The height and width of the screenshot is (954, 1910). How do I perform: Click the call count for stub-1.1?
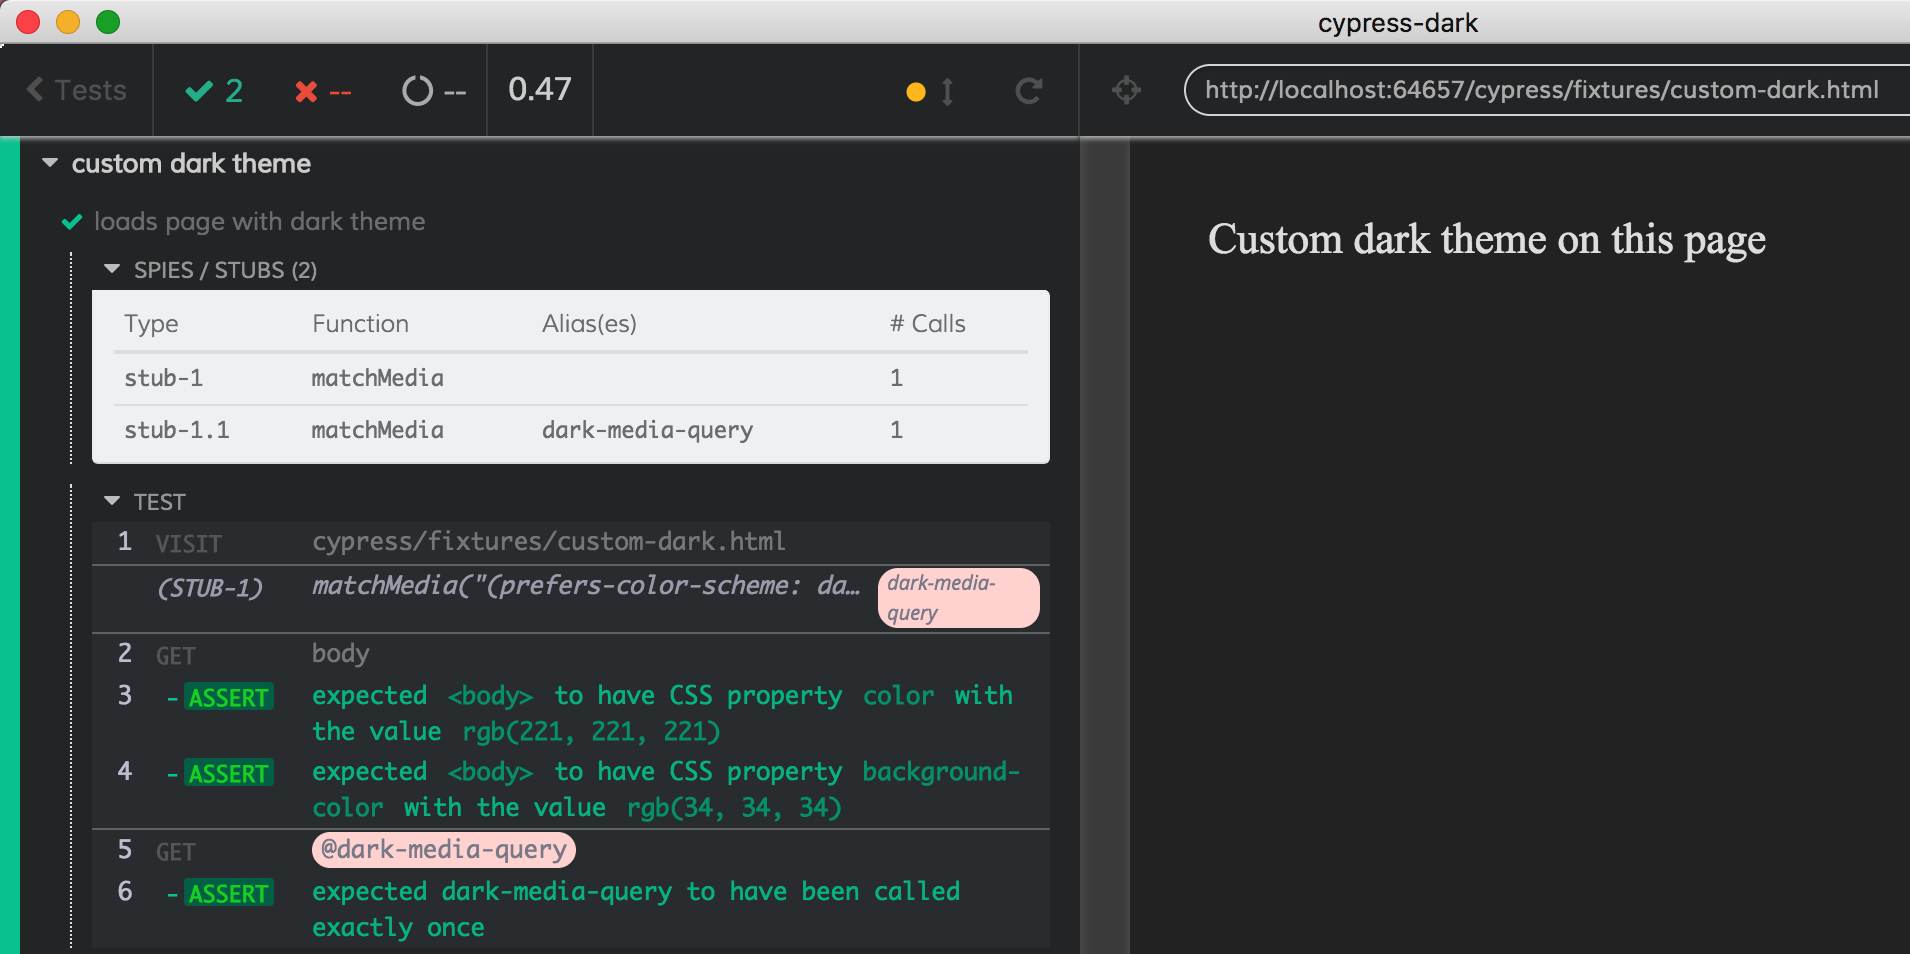coord(896,430)
